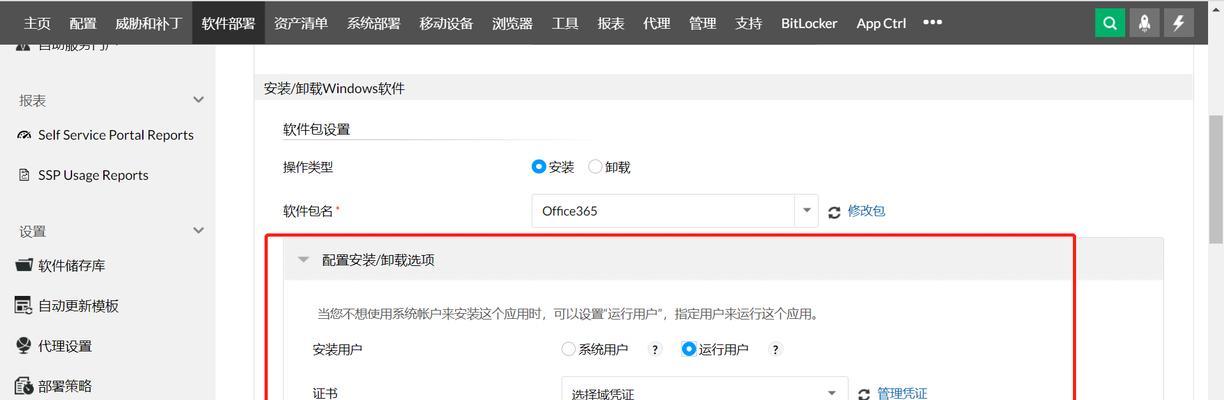The height and width of the screenshot is (400, 1224).
Task: Open the App Ctrl tab
Action: pyautogui.click(x=881, y=23)
